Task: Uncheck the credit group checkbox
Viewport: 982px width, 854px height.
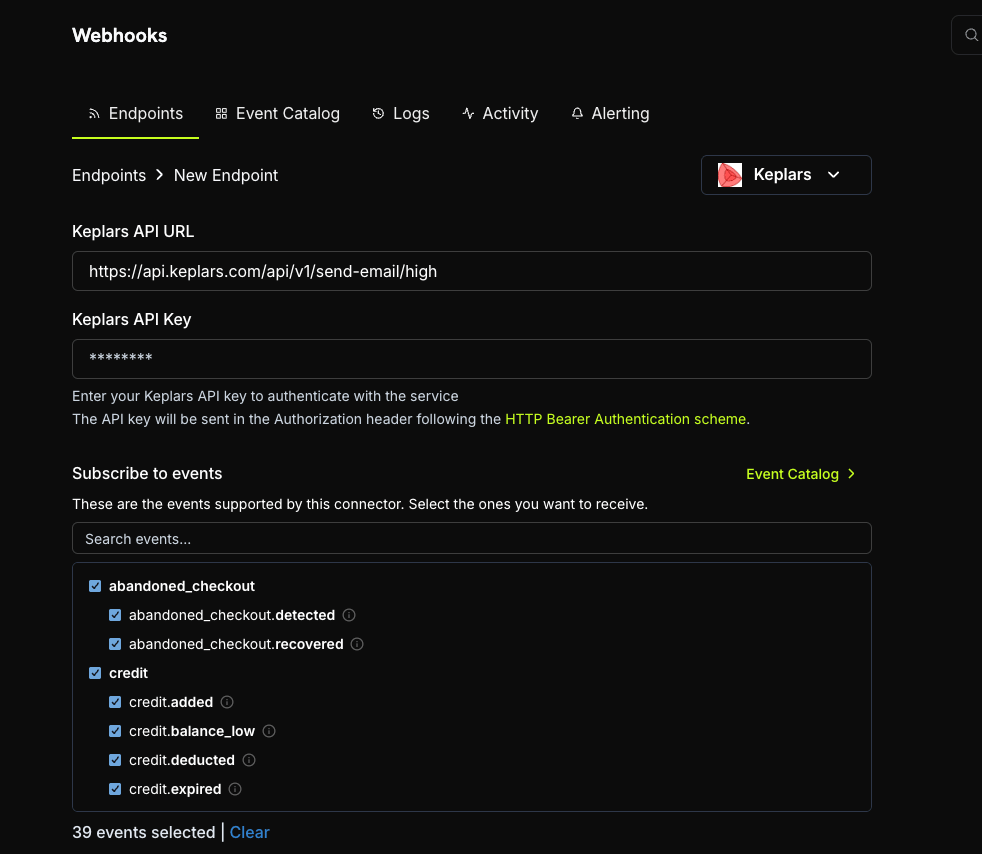Action: click(95, 673)
